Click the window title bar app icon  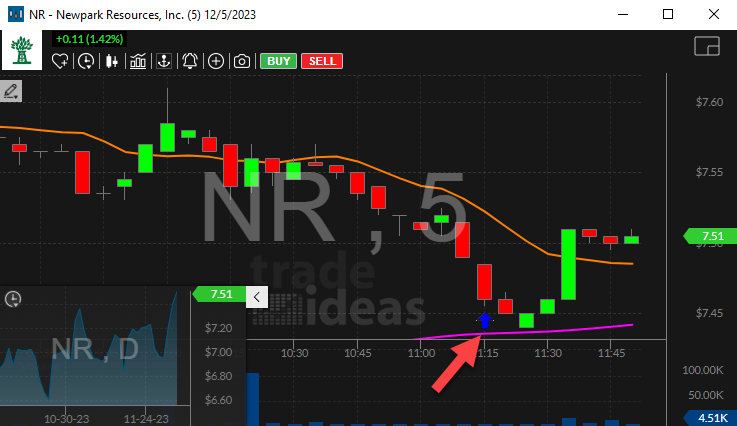coord(16,14)
